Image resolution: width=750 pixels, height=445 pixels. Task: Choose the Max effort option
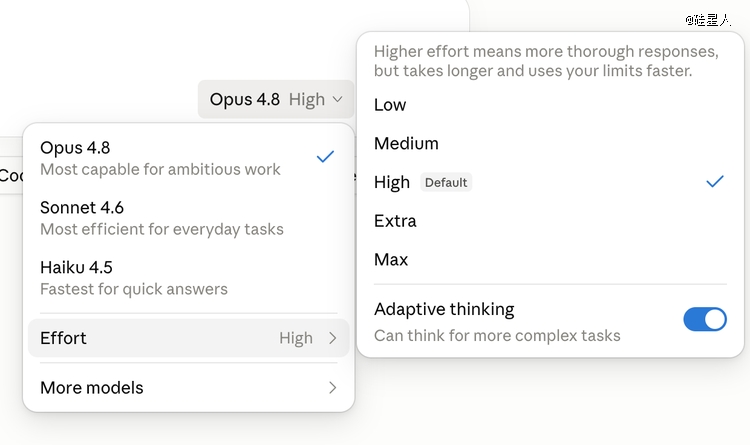click(x=550, y=260)
